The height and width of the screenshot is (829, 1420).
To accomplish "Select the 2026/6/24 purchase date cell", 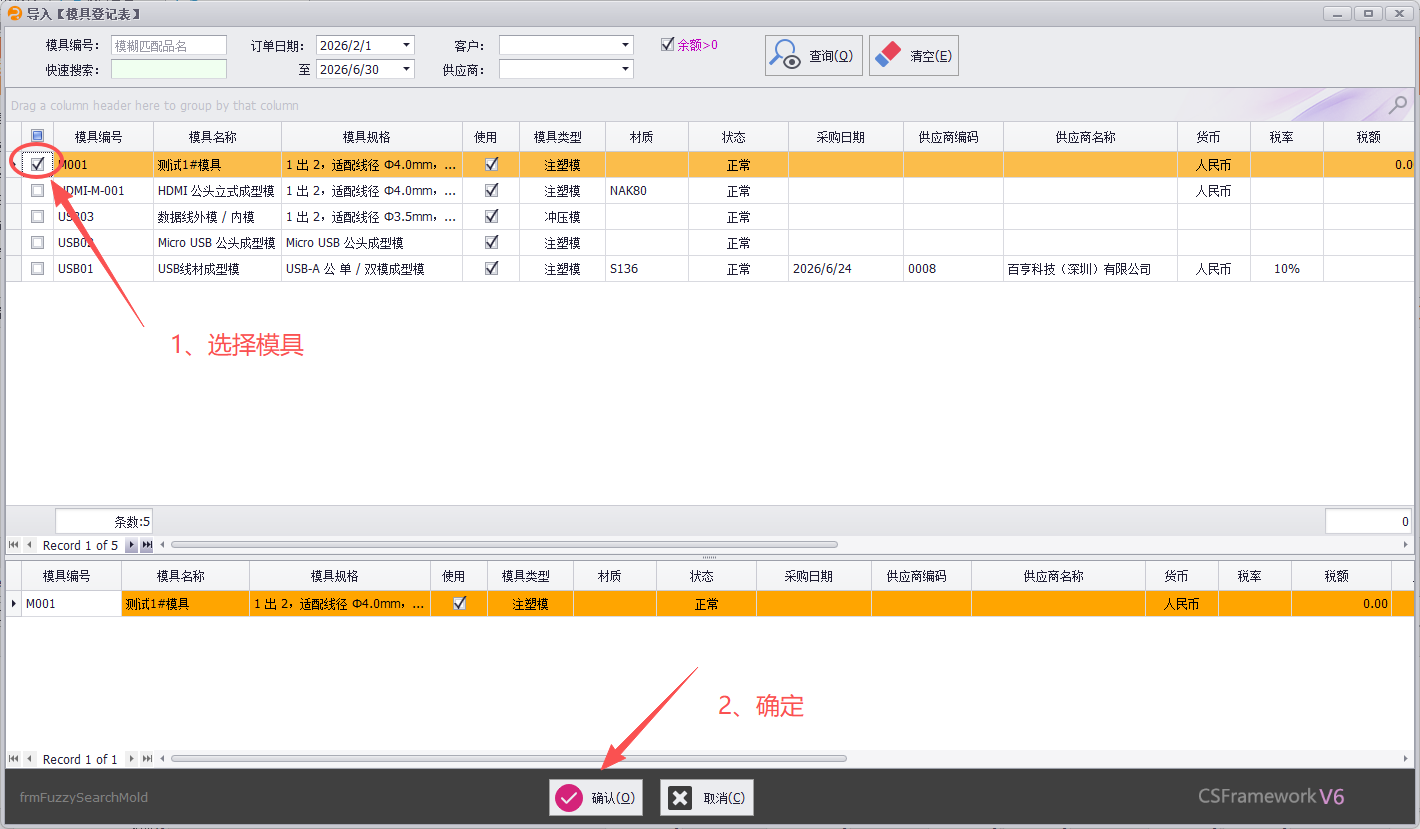I will coord(846,268).
